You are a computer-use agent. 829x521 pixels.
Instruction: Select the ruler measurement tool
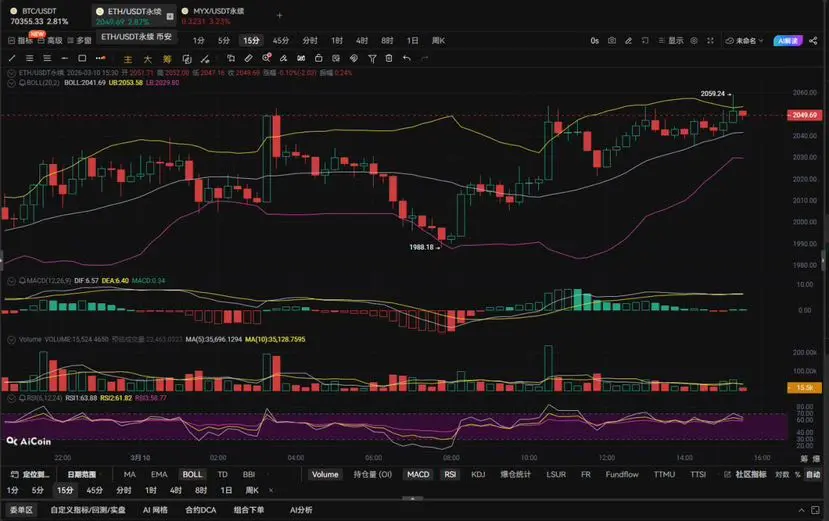pos(248,59)
